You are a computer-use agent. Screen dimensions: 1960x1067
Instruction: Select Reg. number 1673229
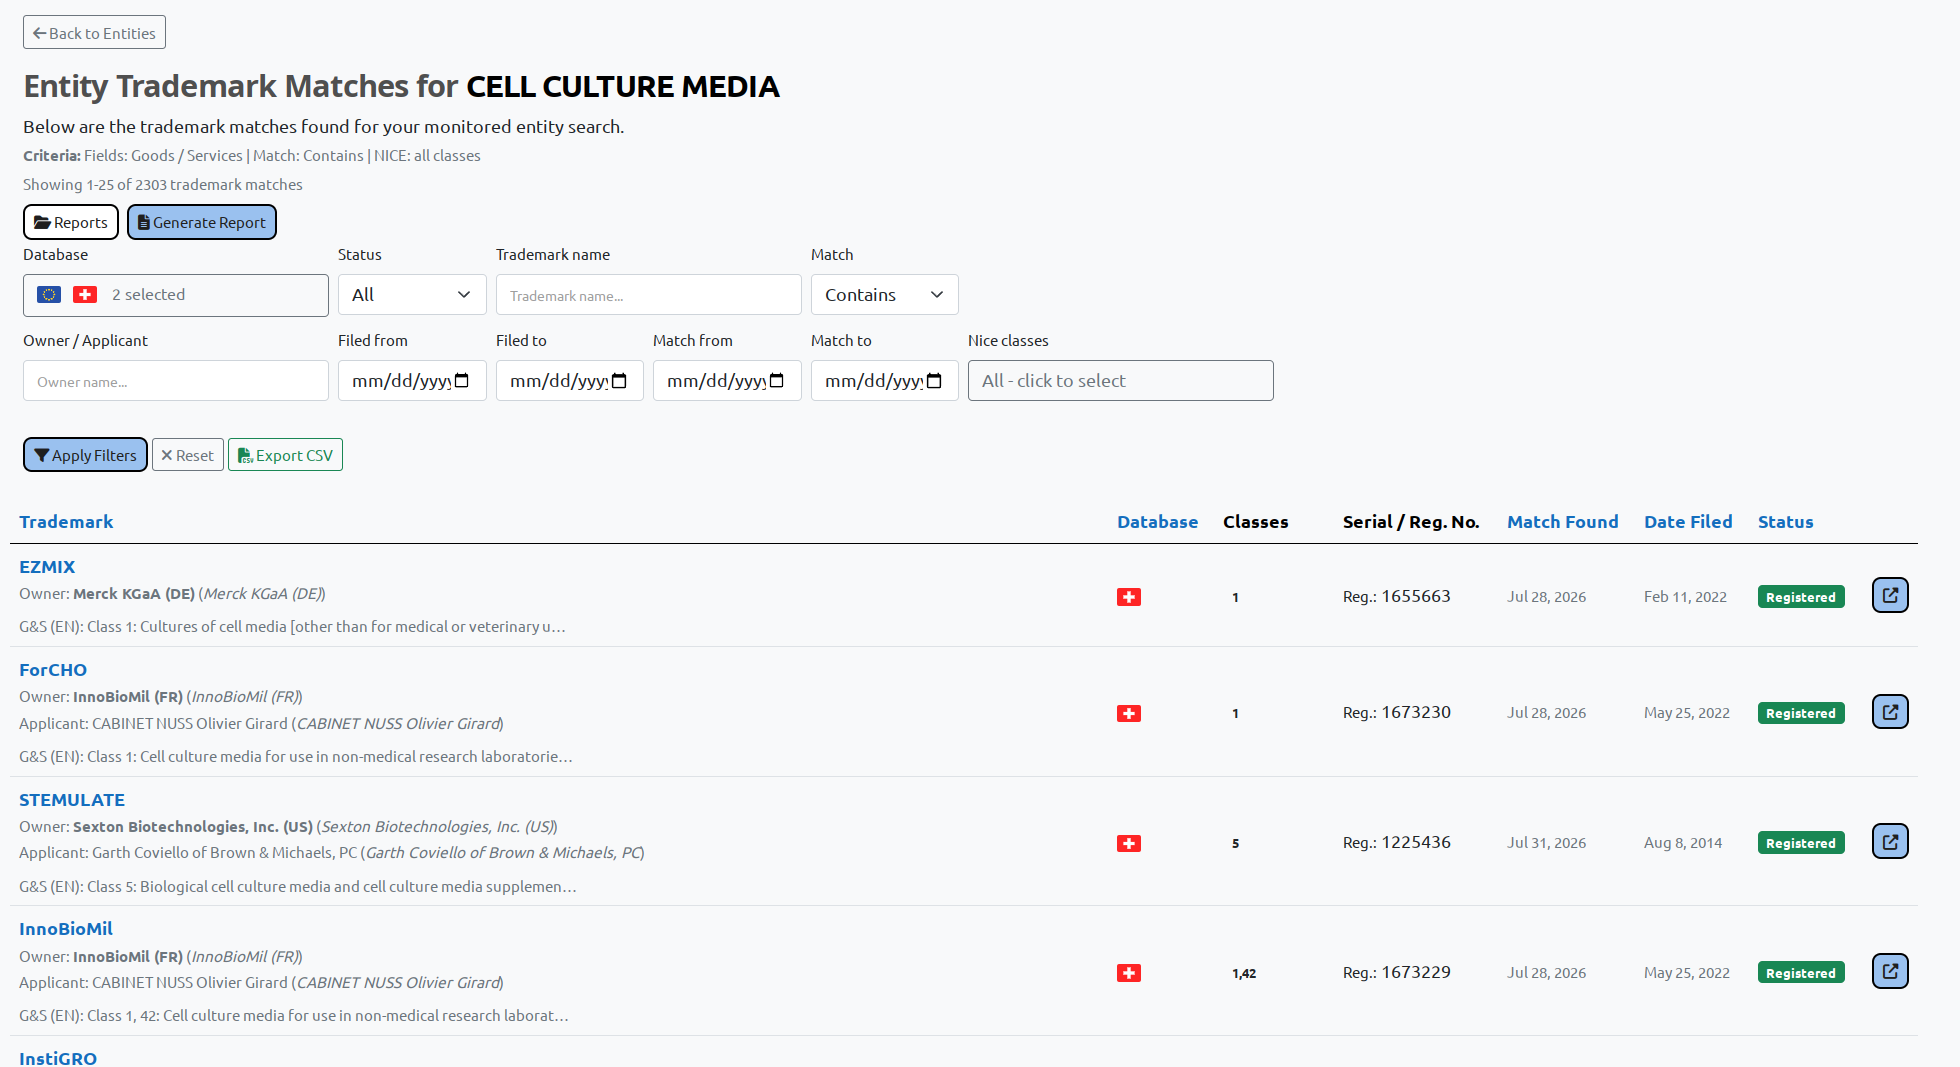[x=1416, y=972]
